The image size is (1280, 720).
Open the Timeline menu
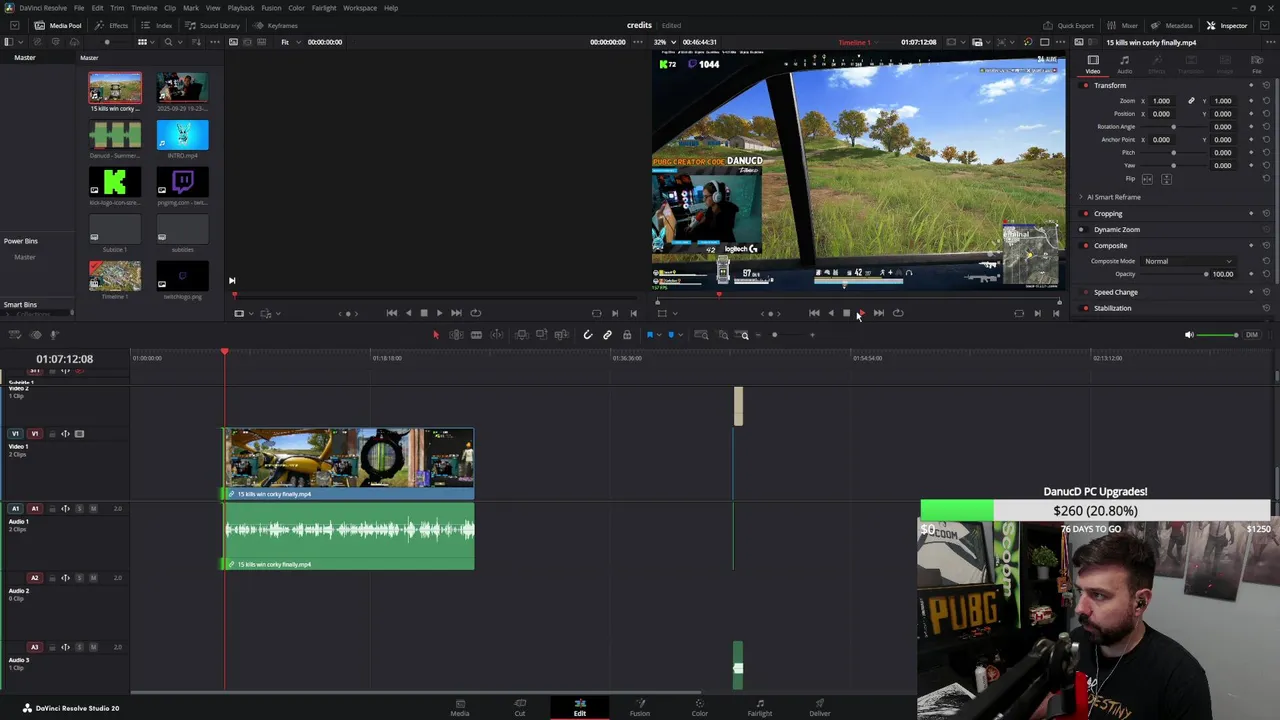[x=144, y=8]
